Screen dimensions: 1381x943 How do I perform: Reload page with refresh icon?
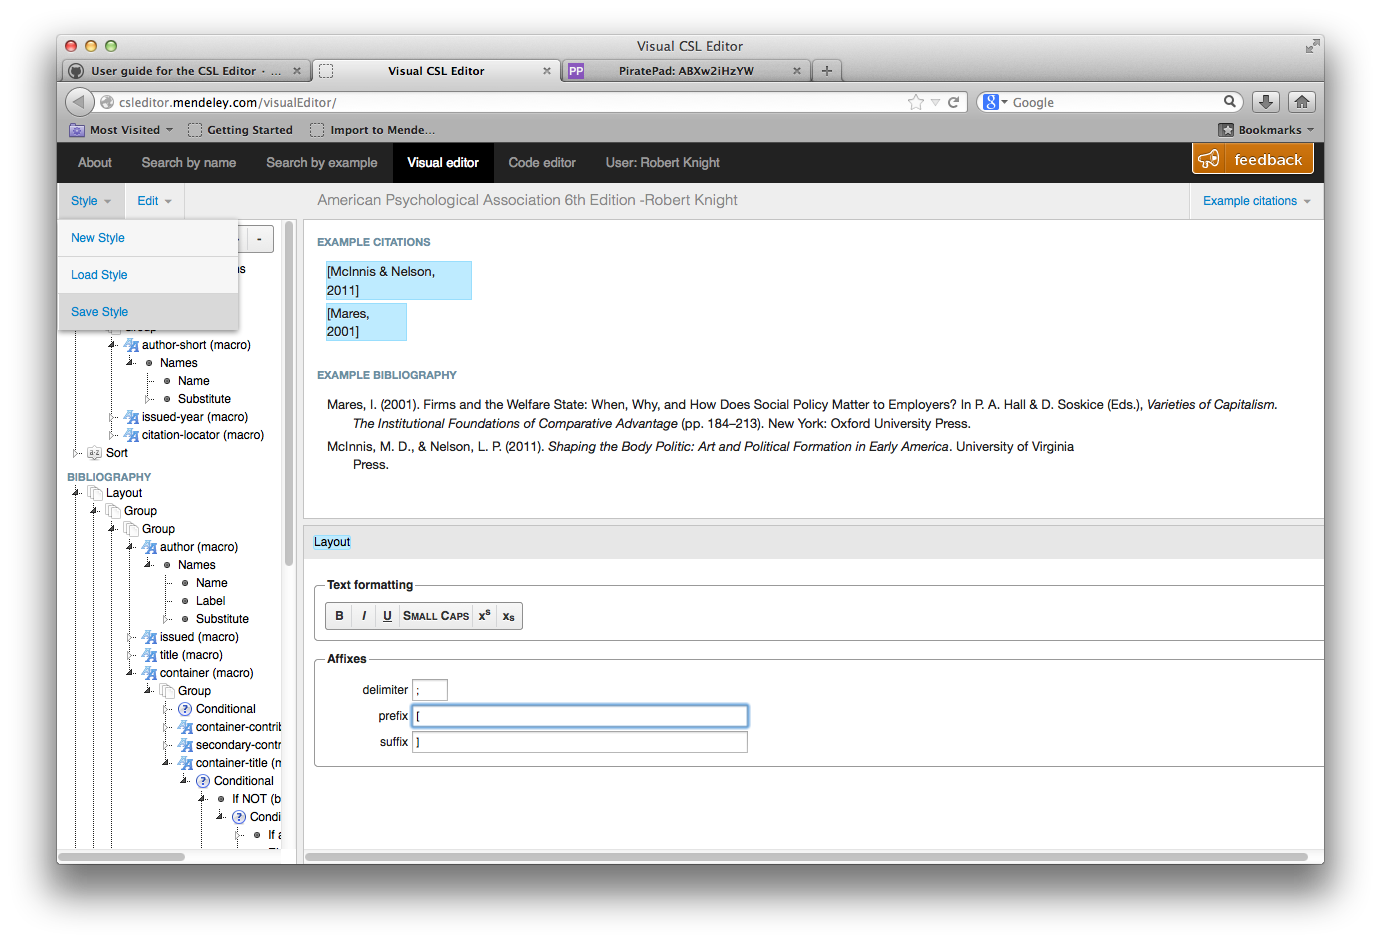click(954, 102)
